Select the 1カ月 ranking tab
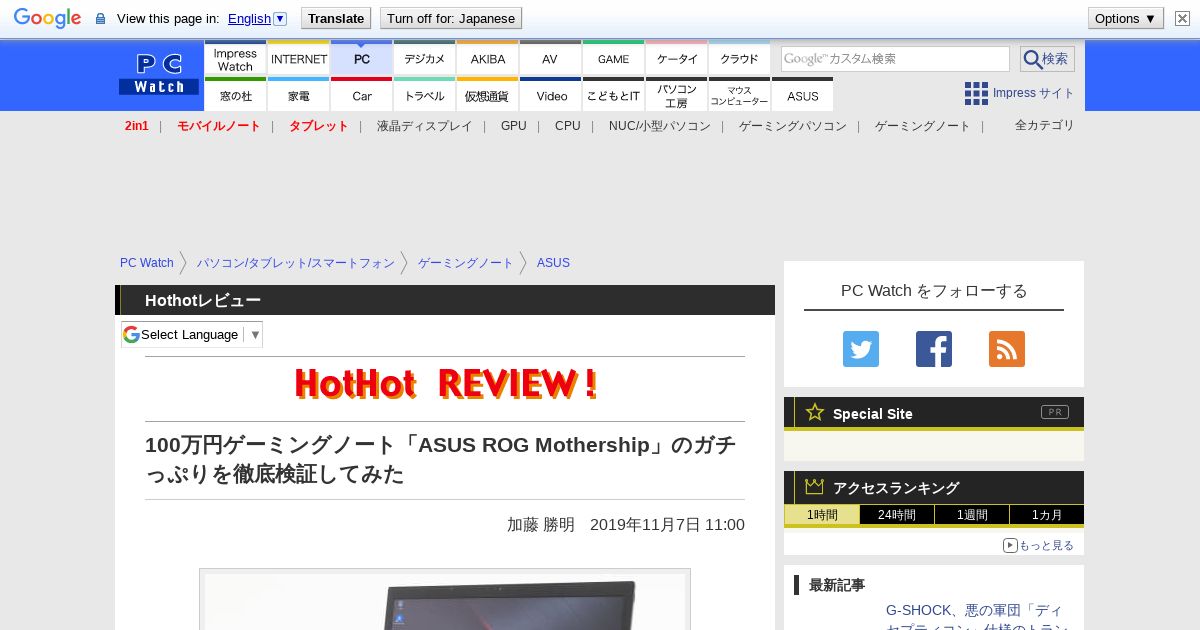 pyautogui.click(x=1047, y=515)
